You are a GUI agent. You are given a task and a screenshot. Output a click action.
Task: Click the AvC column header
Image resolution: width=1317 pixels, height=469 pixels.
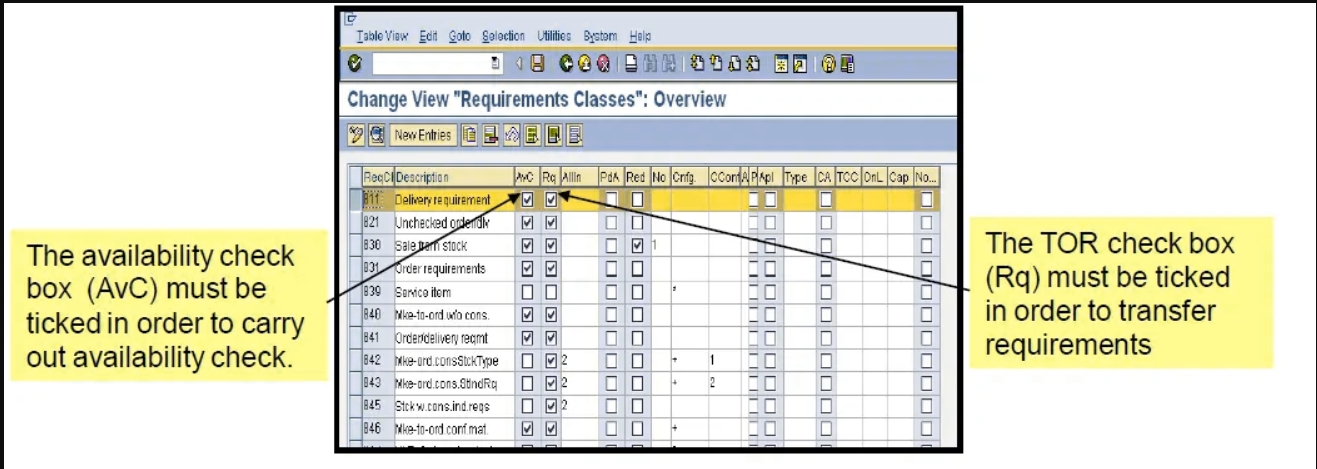tap(527, 177)
